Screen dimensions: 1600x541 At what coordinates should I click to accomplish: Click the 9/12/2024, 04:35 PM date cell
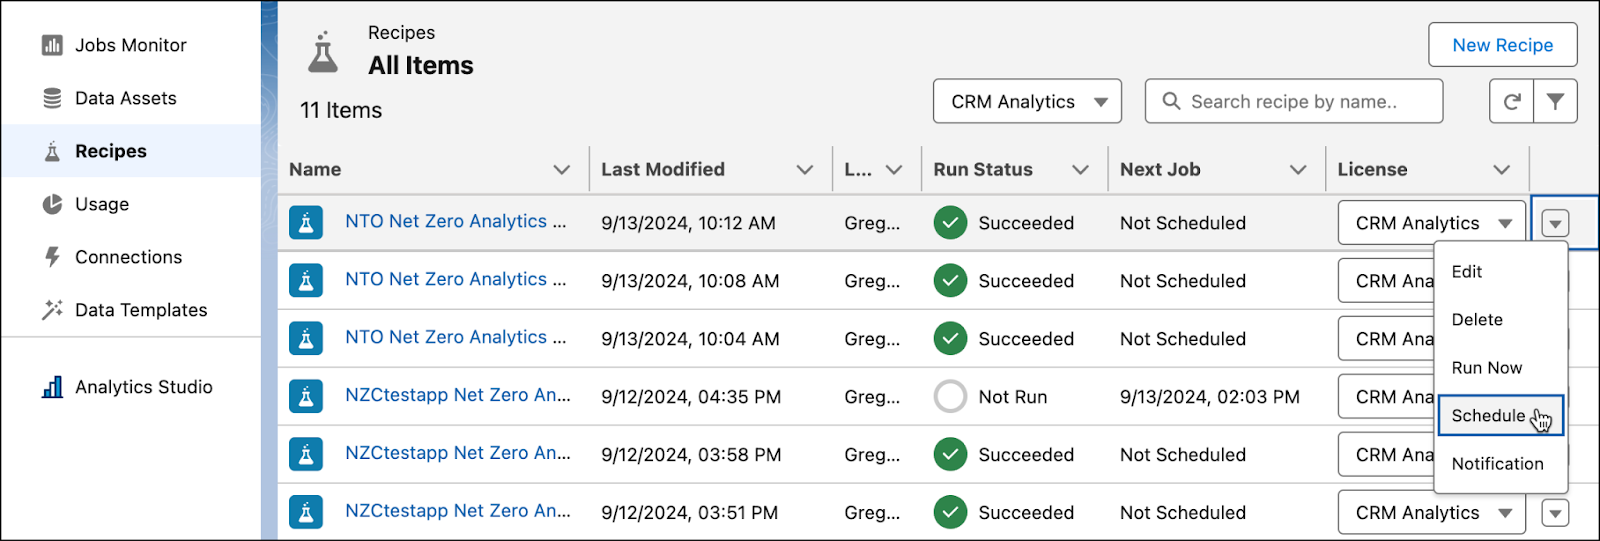point(691,397)
